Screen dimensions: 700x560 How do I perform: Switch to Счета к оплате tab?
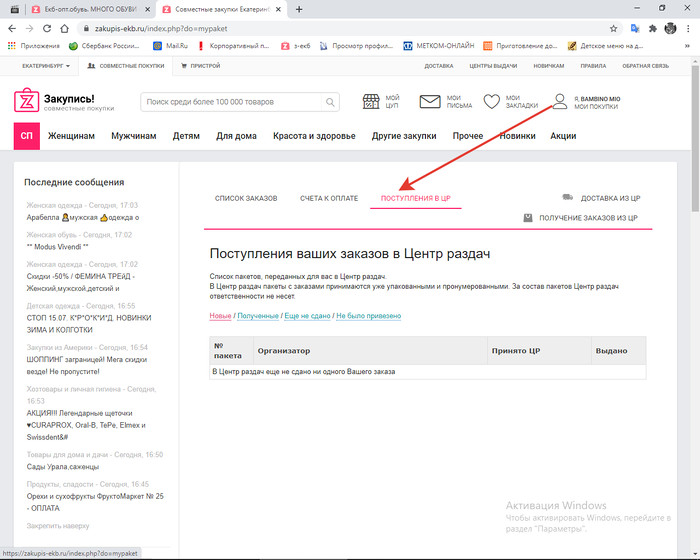[x=329, y=198]
